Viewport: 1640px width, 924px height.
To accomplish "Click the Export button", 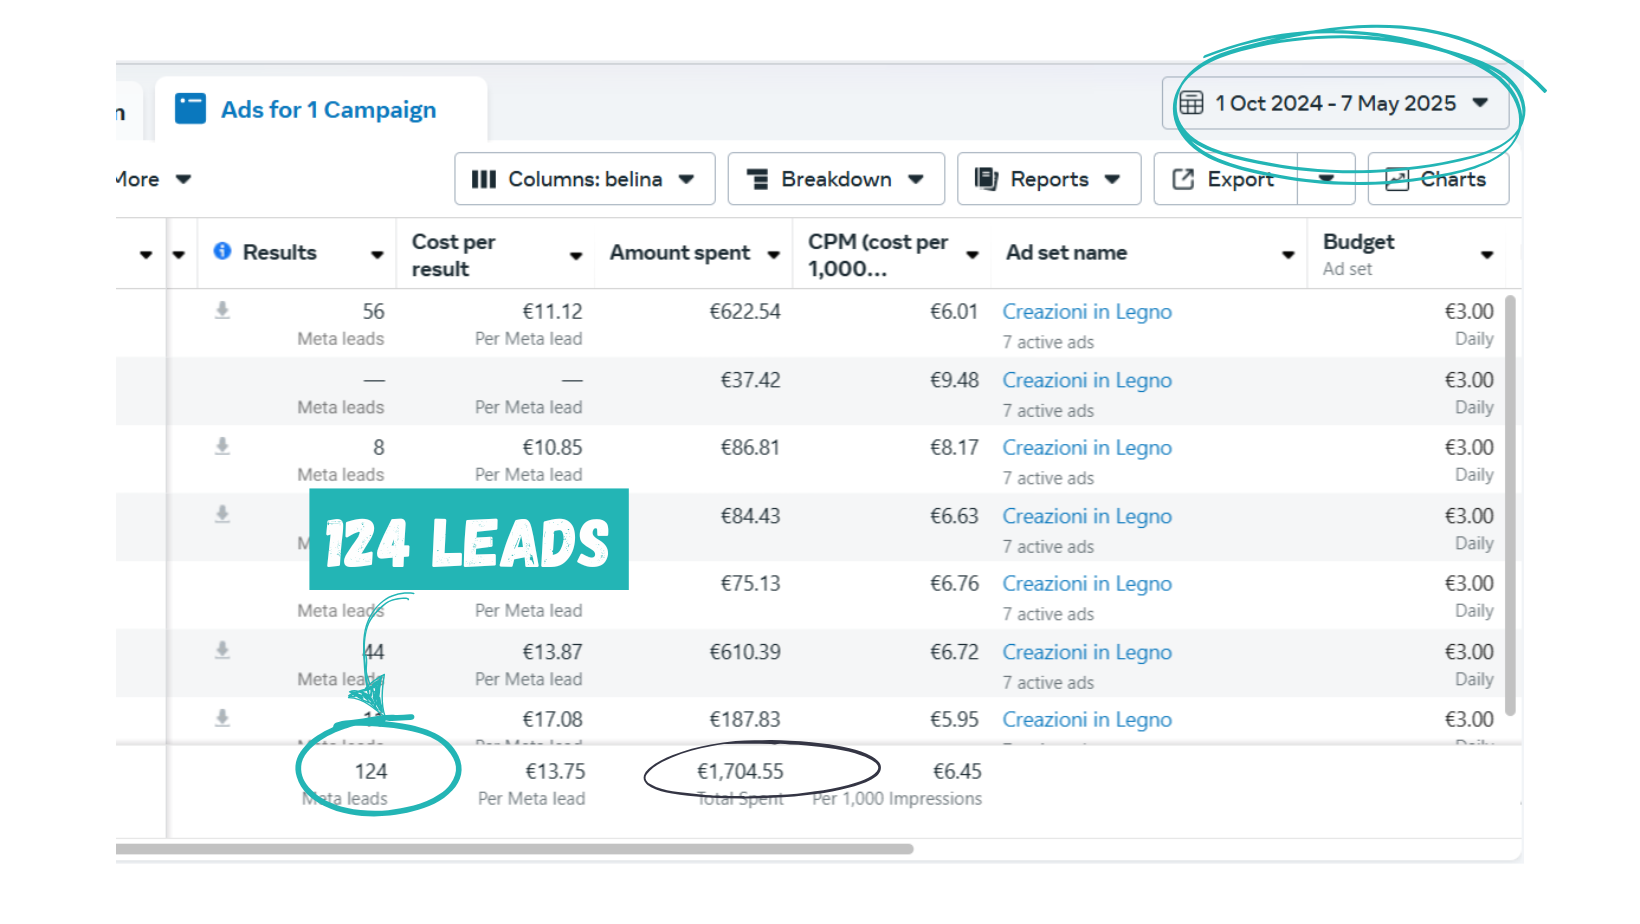I will [1225, 179].
